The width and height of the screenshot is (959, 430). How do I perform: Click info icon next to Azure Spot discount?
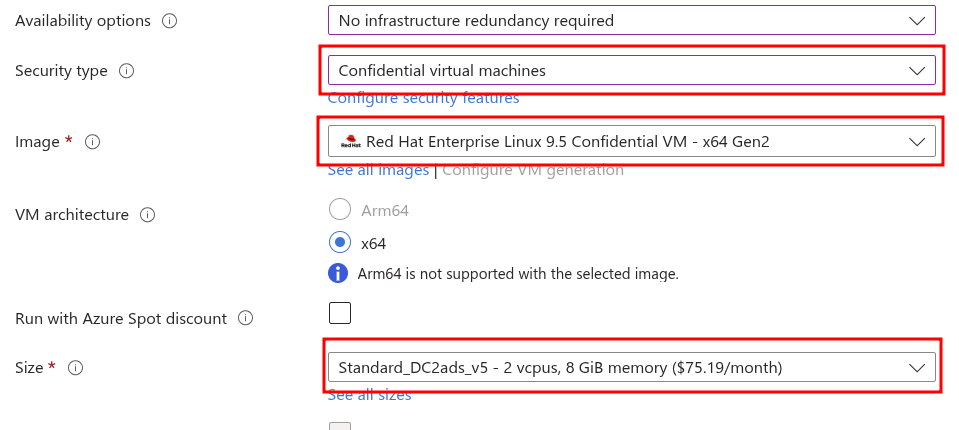(245, 319)
